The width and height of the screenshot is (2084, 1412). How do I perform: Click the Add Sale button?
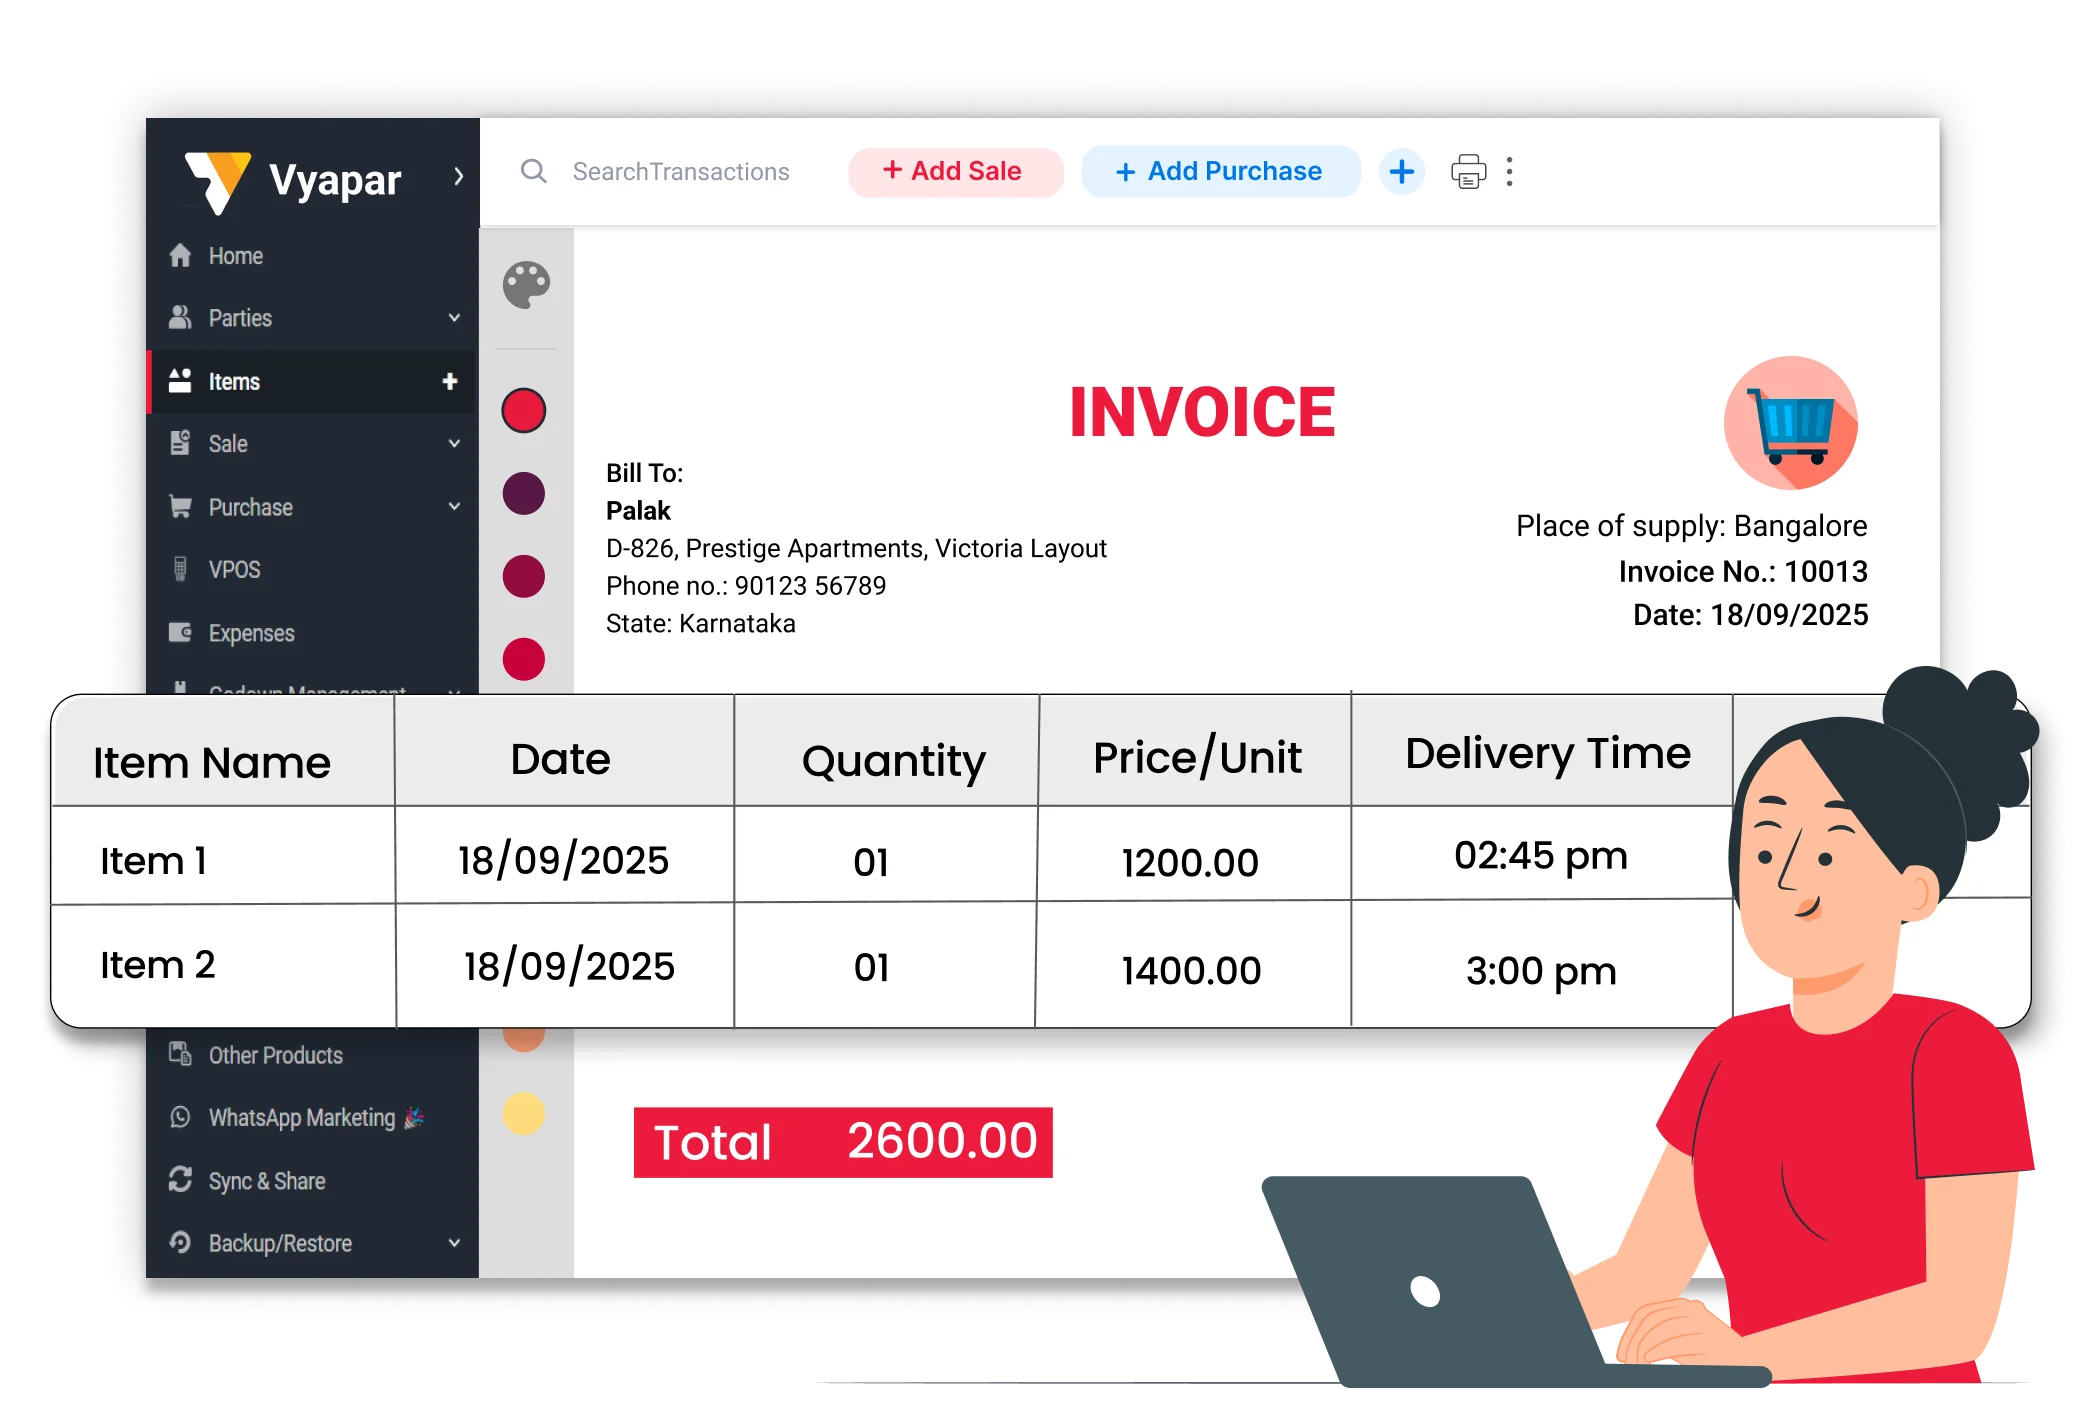tap(954, 172)
